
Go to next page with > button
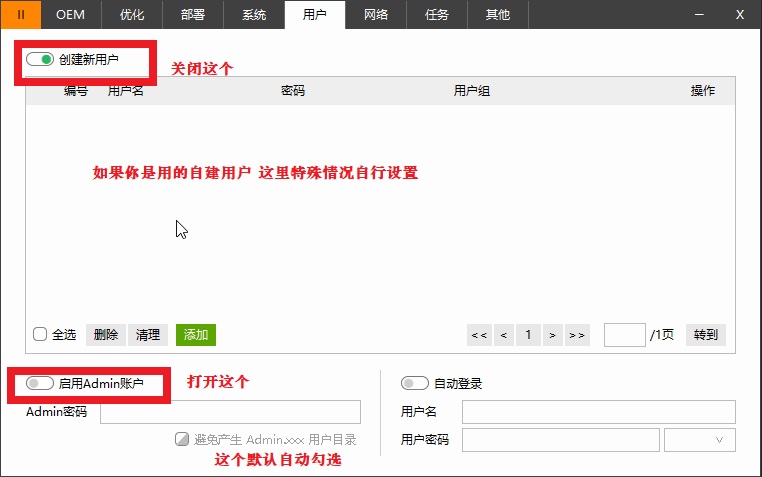tap(552, 335)
